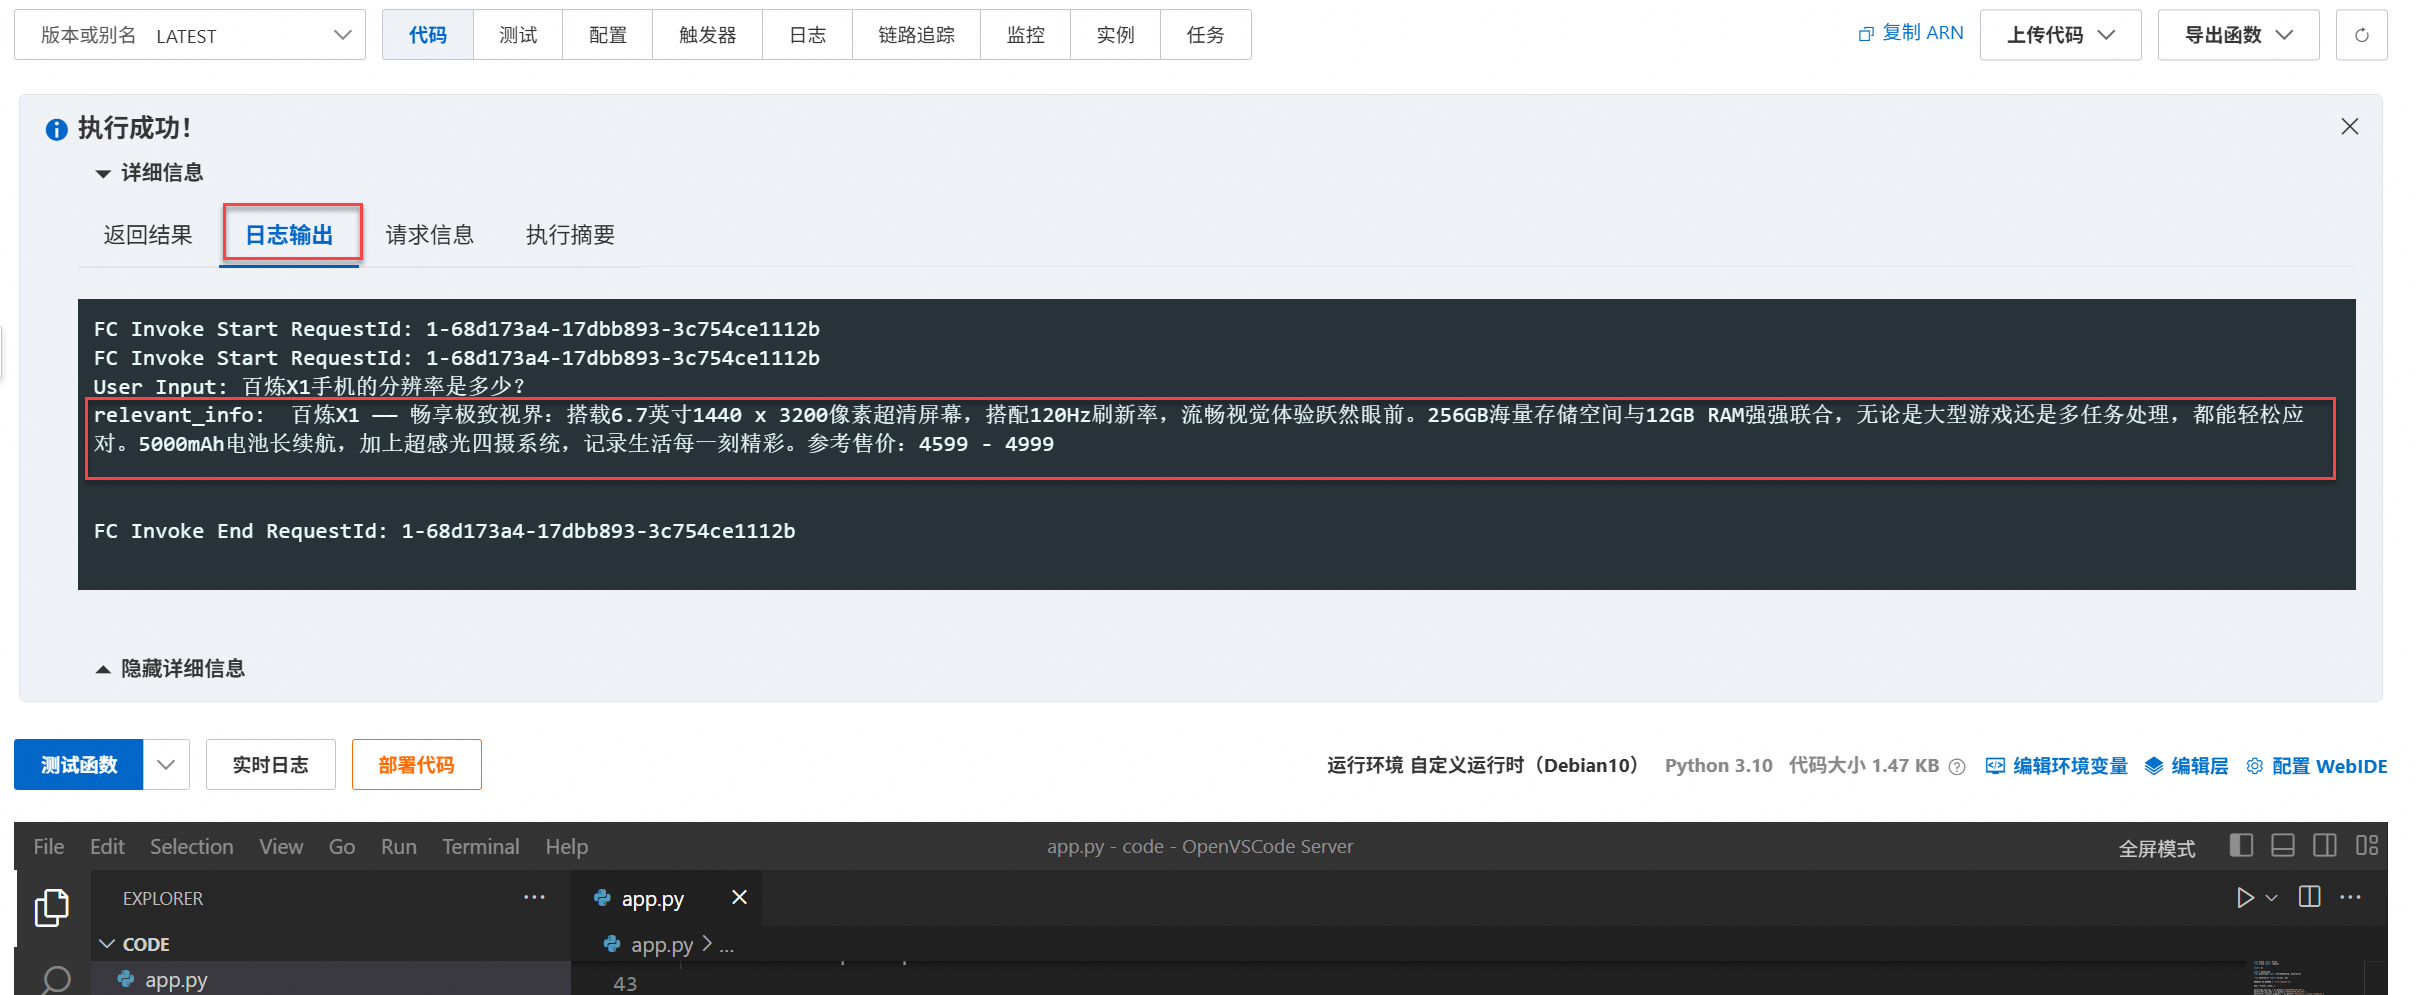Open the 返回结果 tab

[148, 235]
